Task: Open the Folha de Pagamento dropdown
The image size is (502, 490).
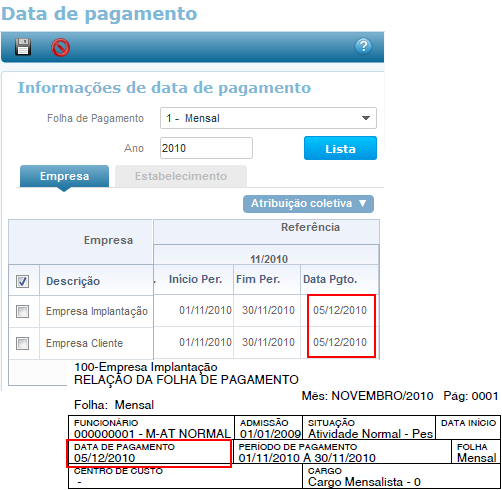Action: tap(268, 118)
